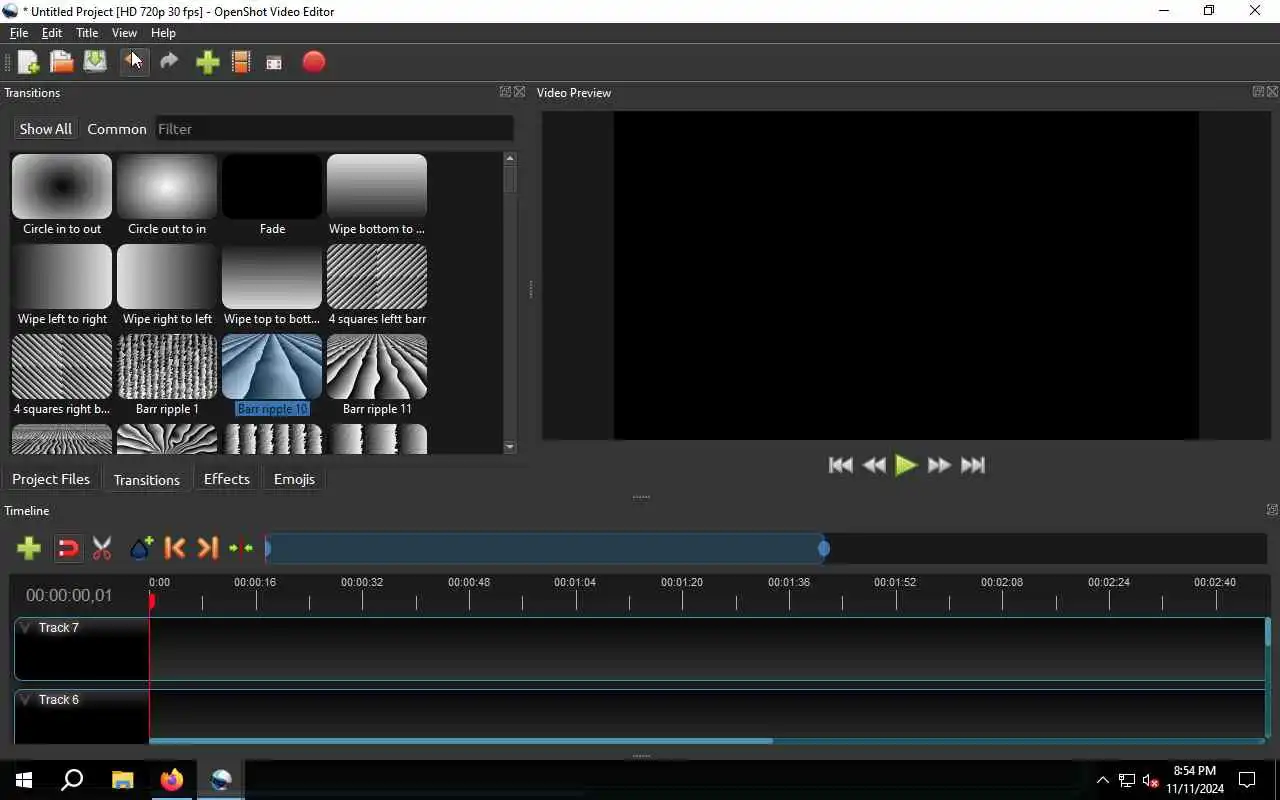
Task: Play the video preview
Action: pos(906,465)
